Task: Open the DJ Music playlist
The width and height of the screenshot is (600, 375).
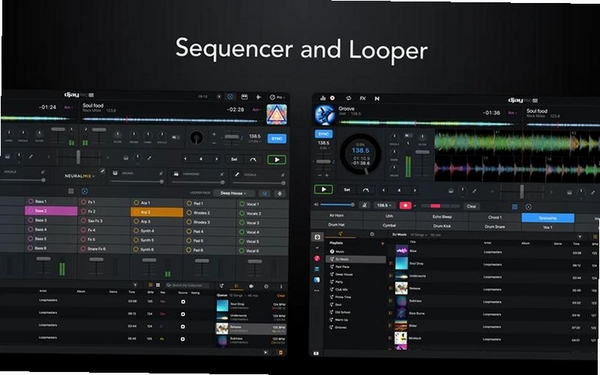Action: 355,259
